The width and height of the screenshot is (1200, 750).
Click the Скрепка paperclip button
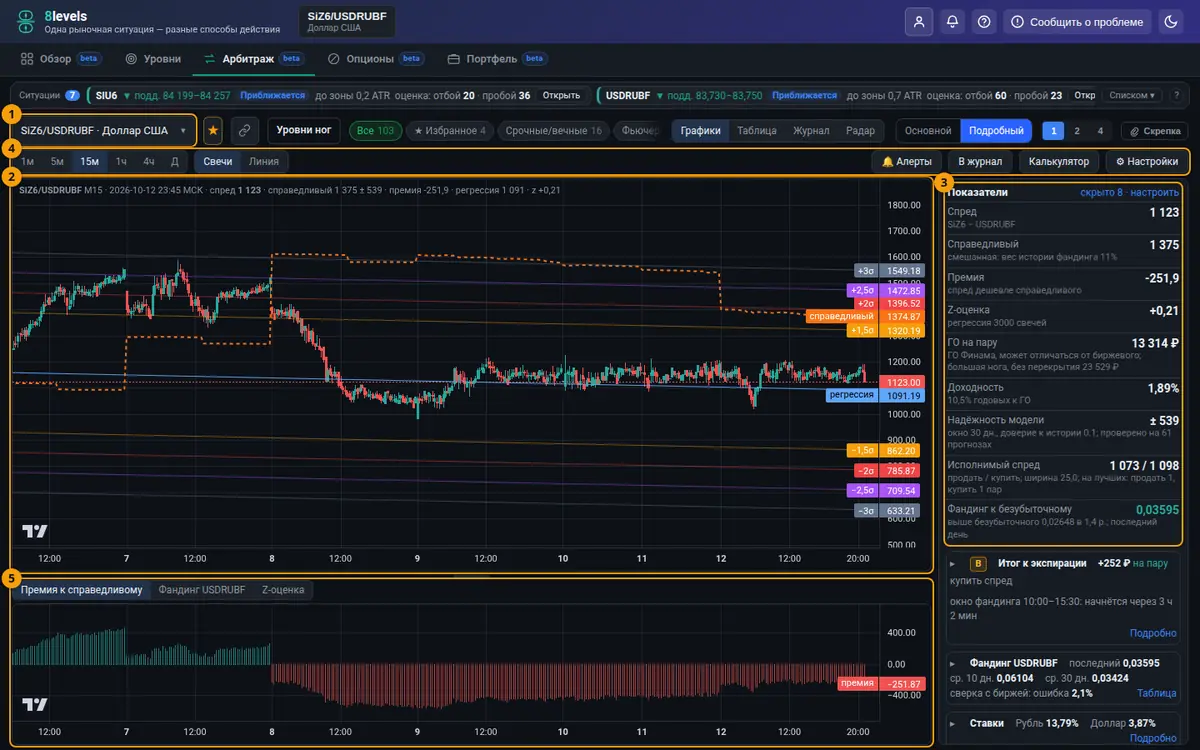(x=1155, y=130)
